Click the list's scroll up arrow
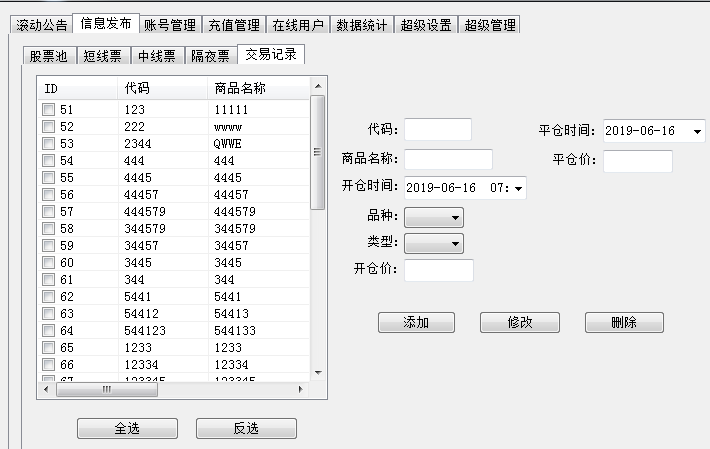This screenshot has height=449, width=710. 318,86
